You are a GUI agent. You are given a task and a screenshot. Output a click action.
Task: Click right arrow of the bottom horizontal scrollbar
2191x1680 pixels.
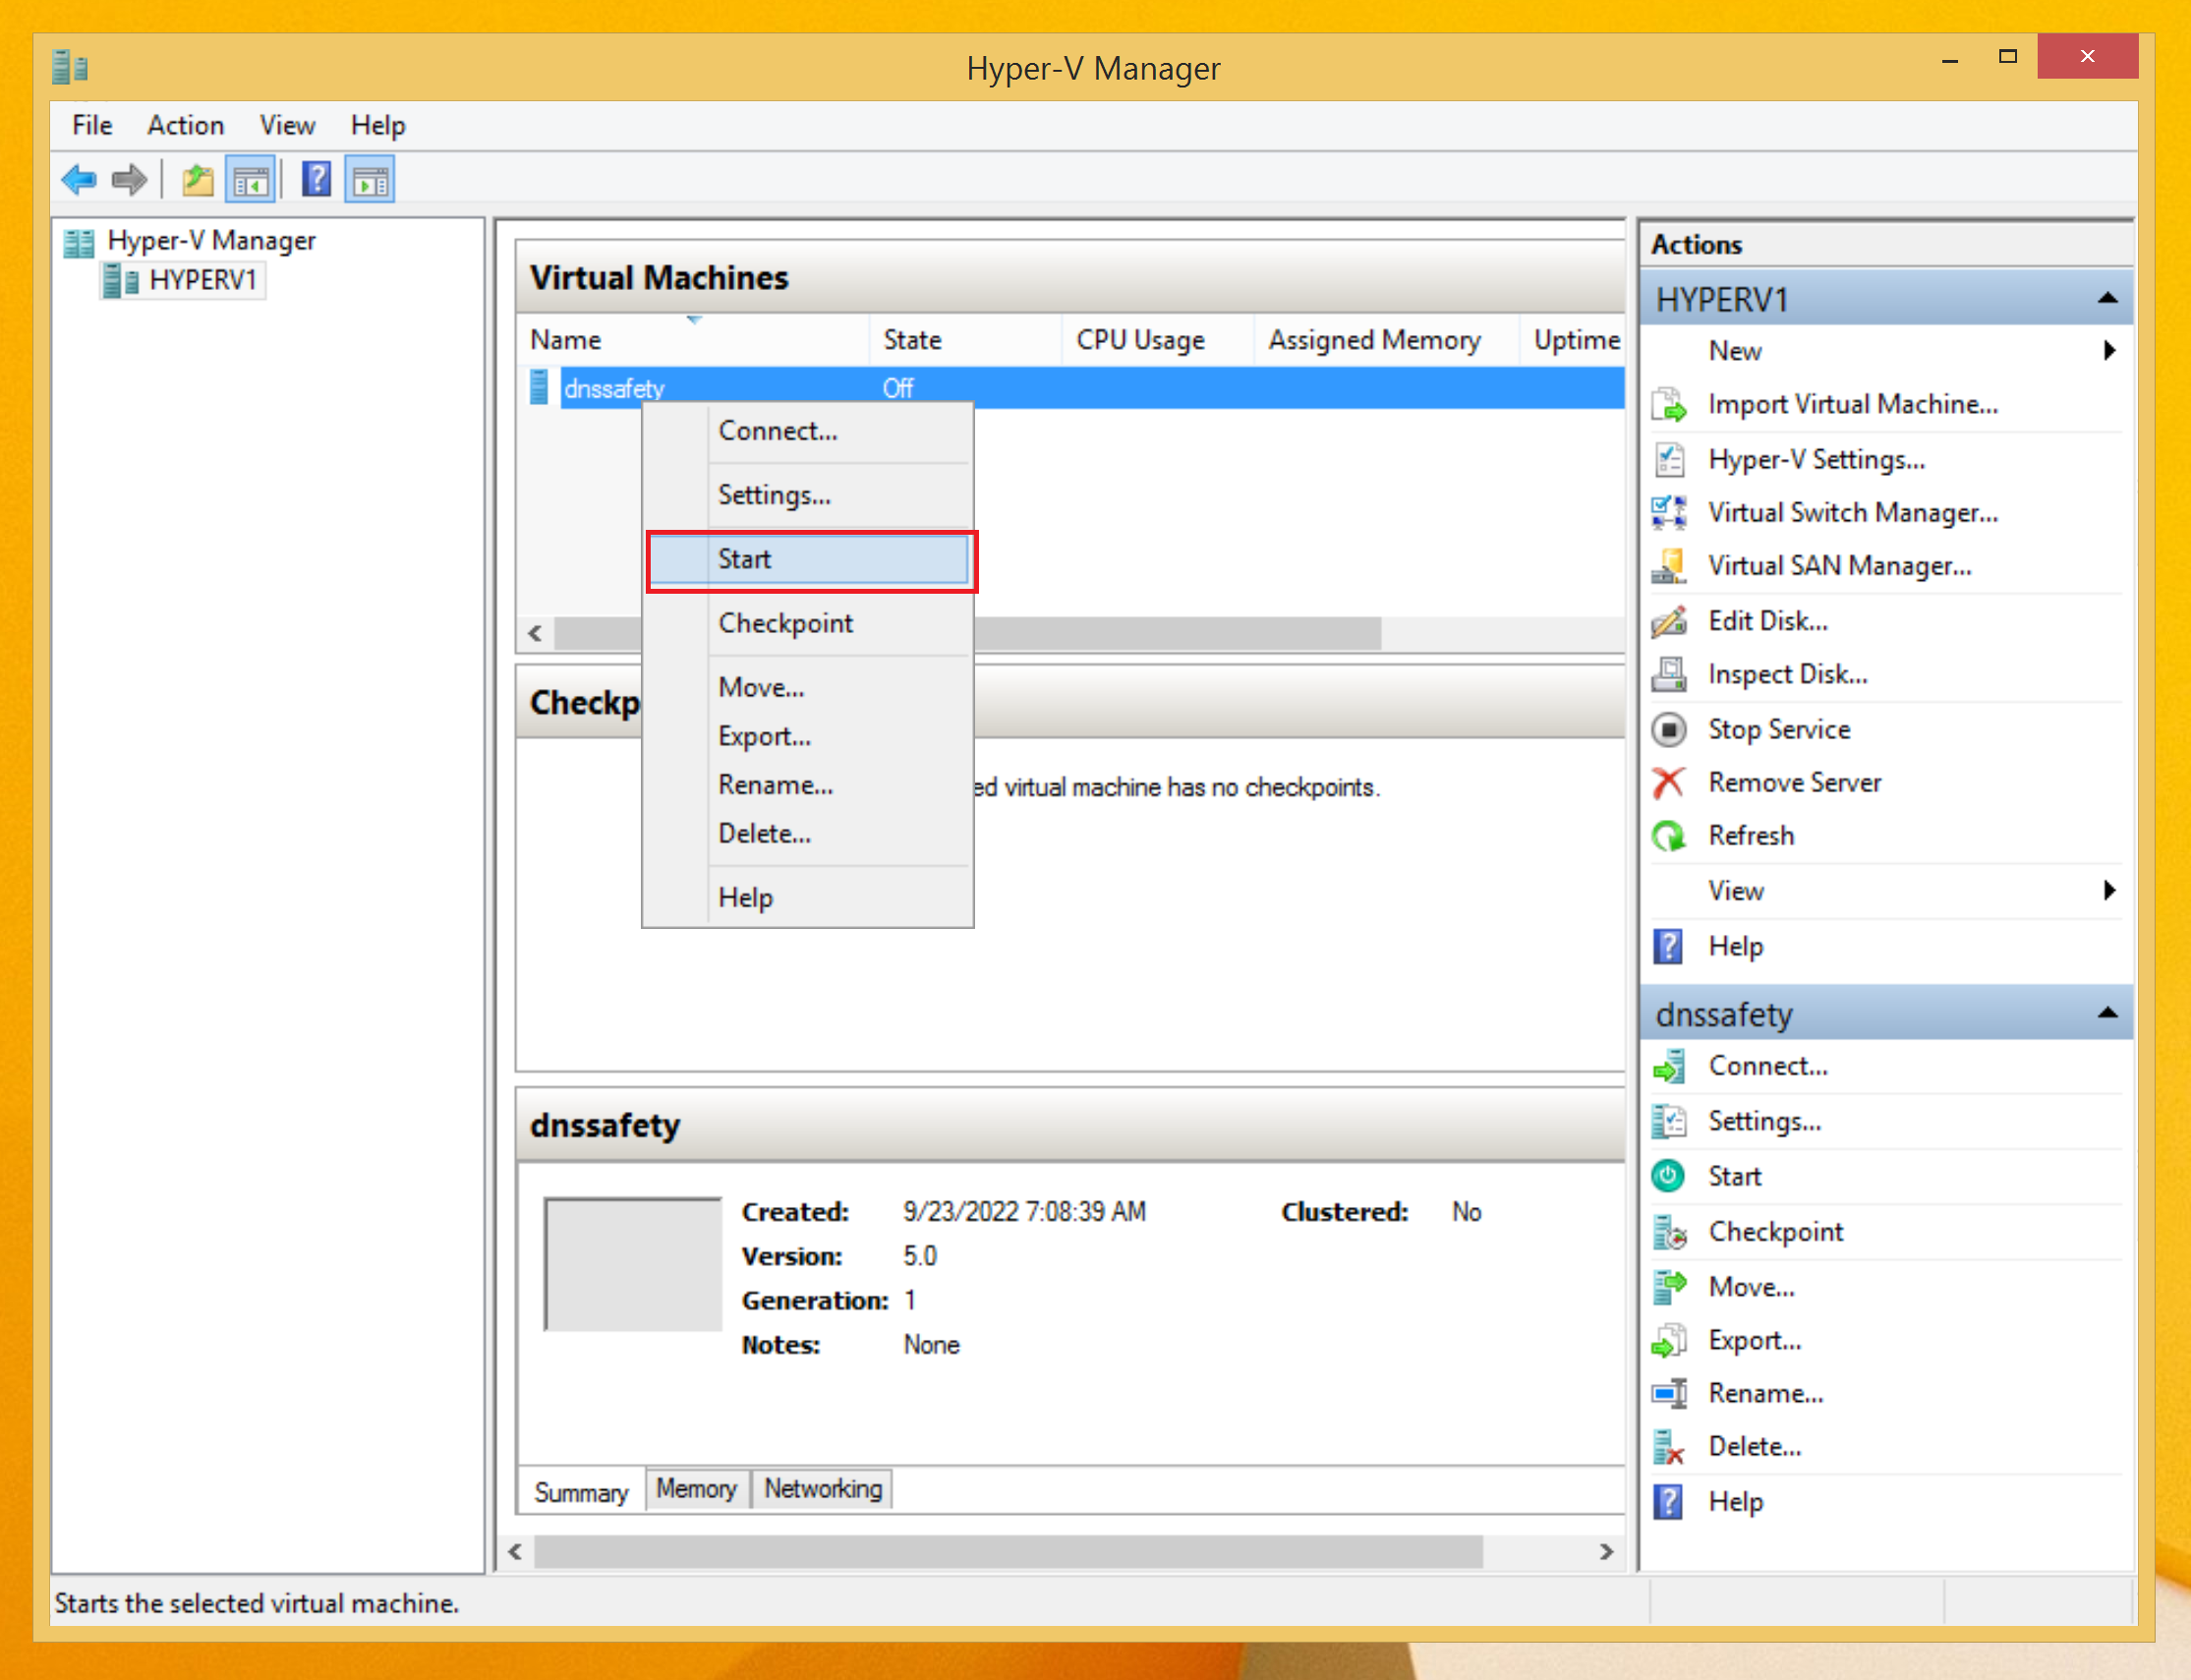pos(1607,1552)
